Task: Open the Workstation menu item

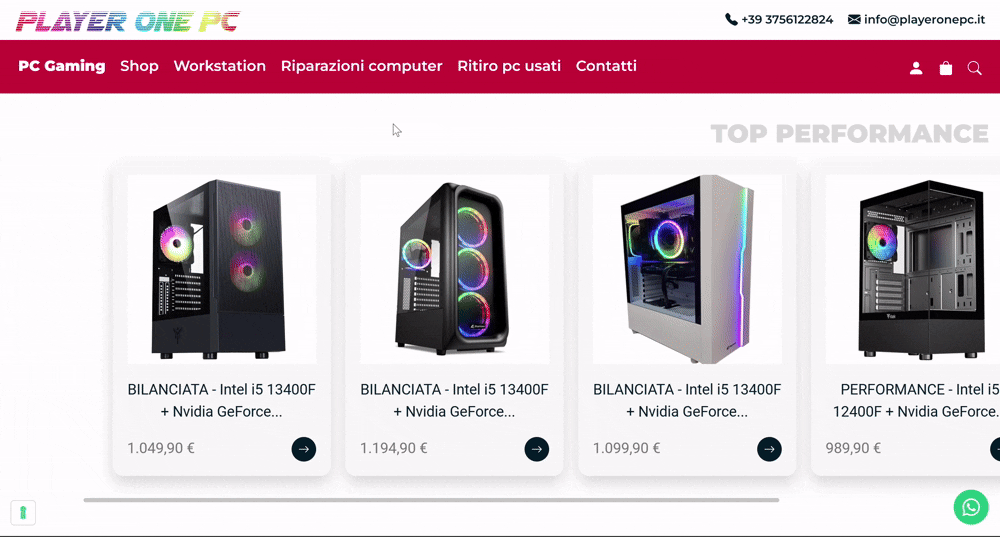Action: pos(219,66)
